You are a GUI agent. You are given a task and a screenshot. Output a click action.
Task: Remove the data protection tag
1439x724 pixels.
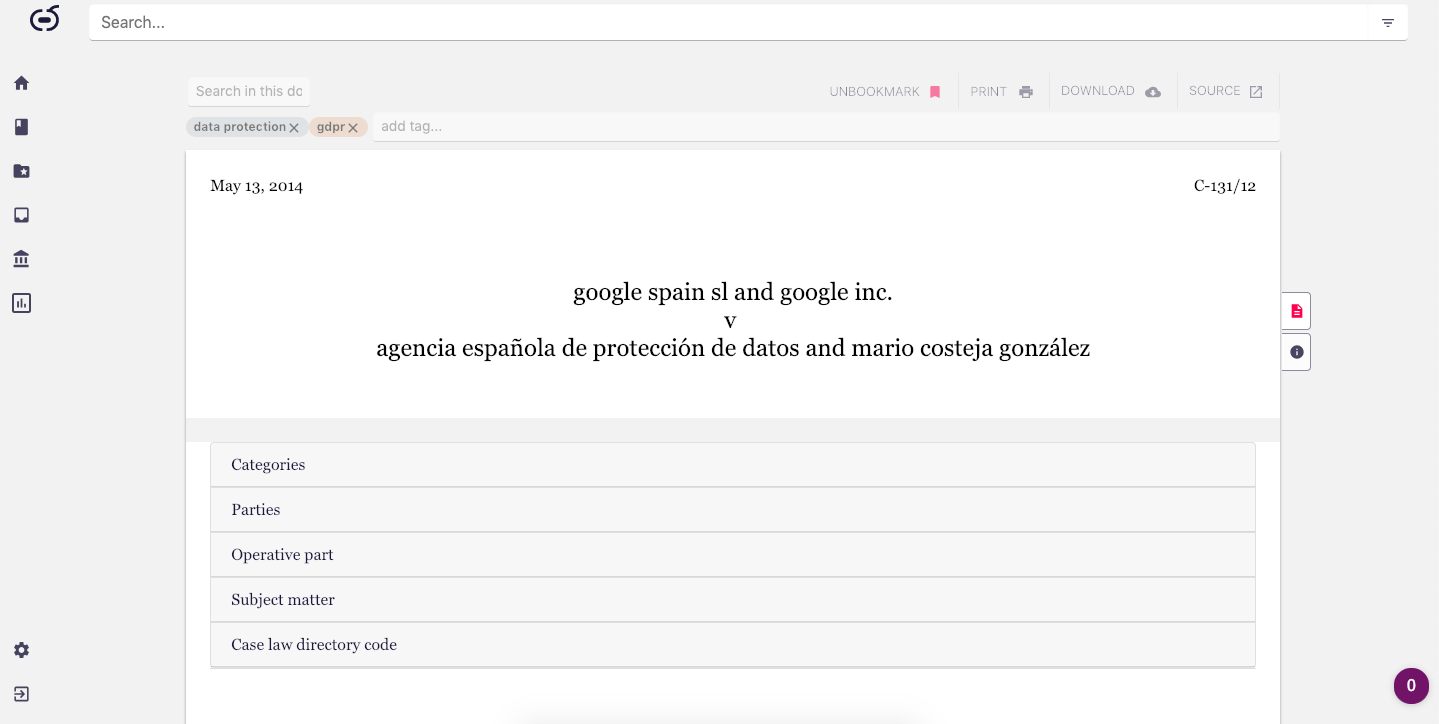tap(294, 128)
